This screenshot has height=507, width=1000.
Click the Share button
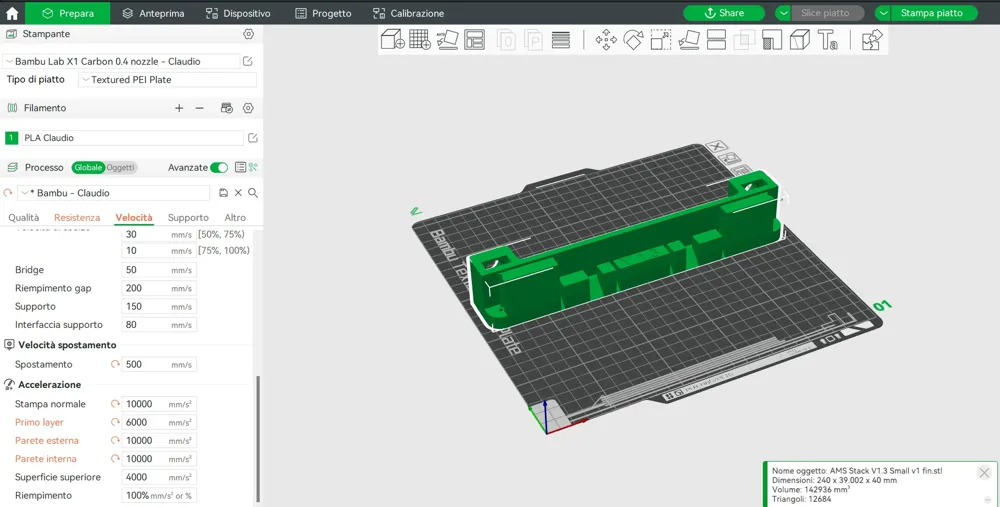(x=724, y=14)
